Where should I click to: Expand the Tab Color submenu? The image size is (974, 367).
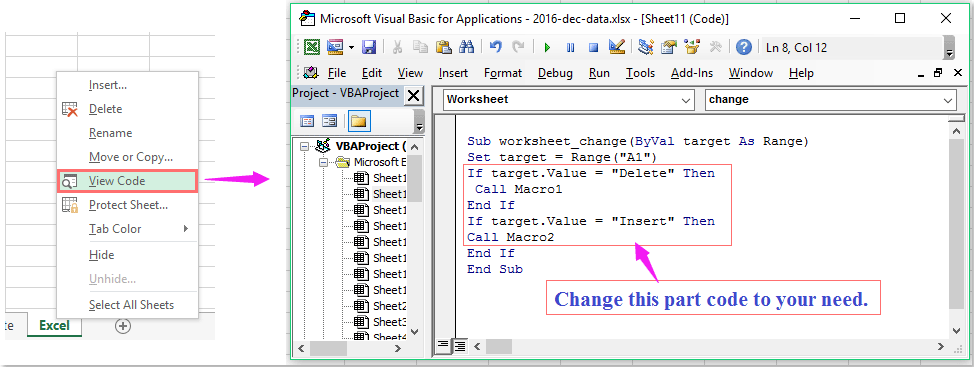point(127,229)
